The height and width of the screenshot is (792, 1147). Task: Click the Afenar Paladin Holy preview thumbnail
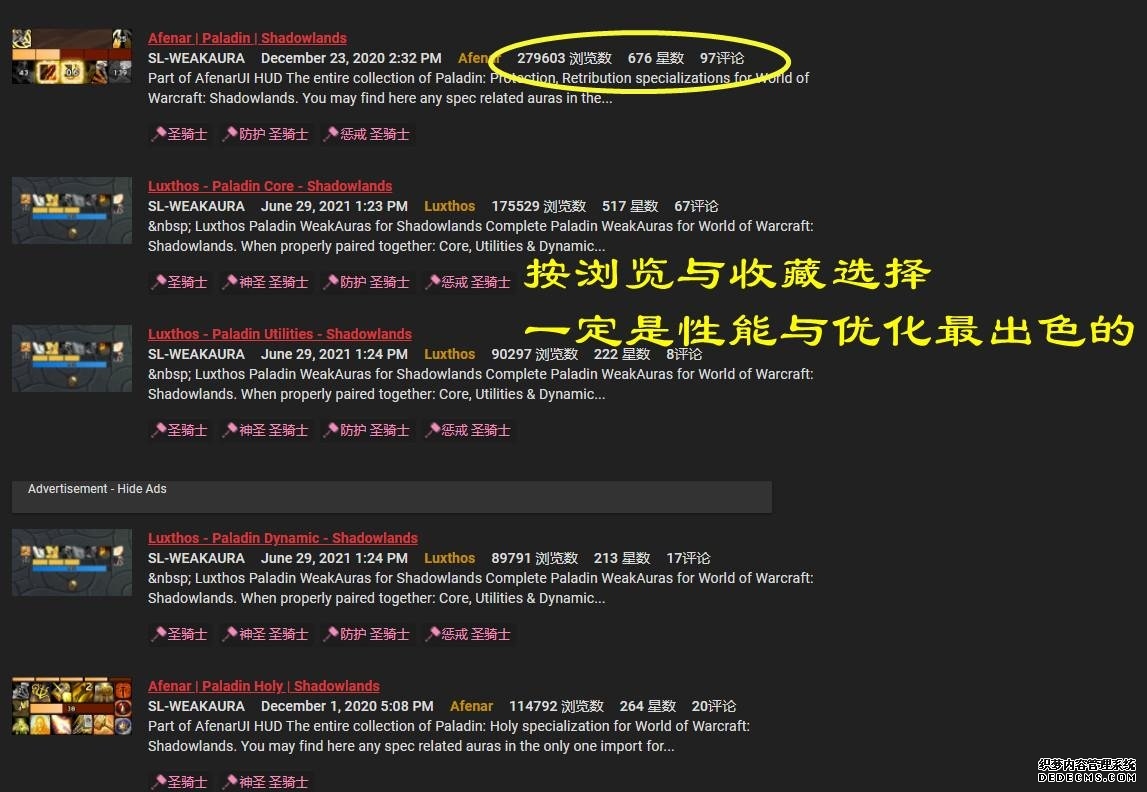[72, 707]
